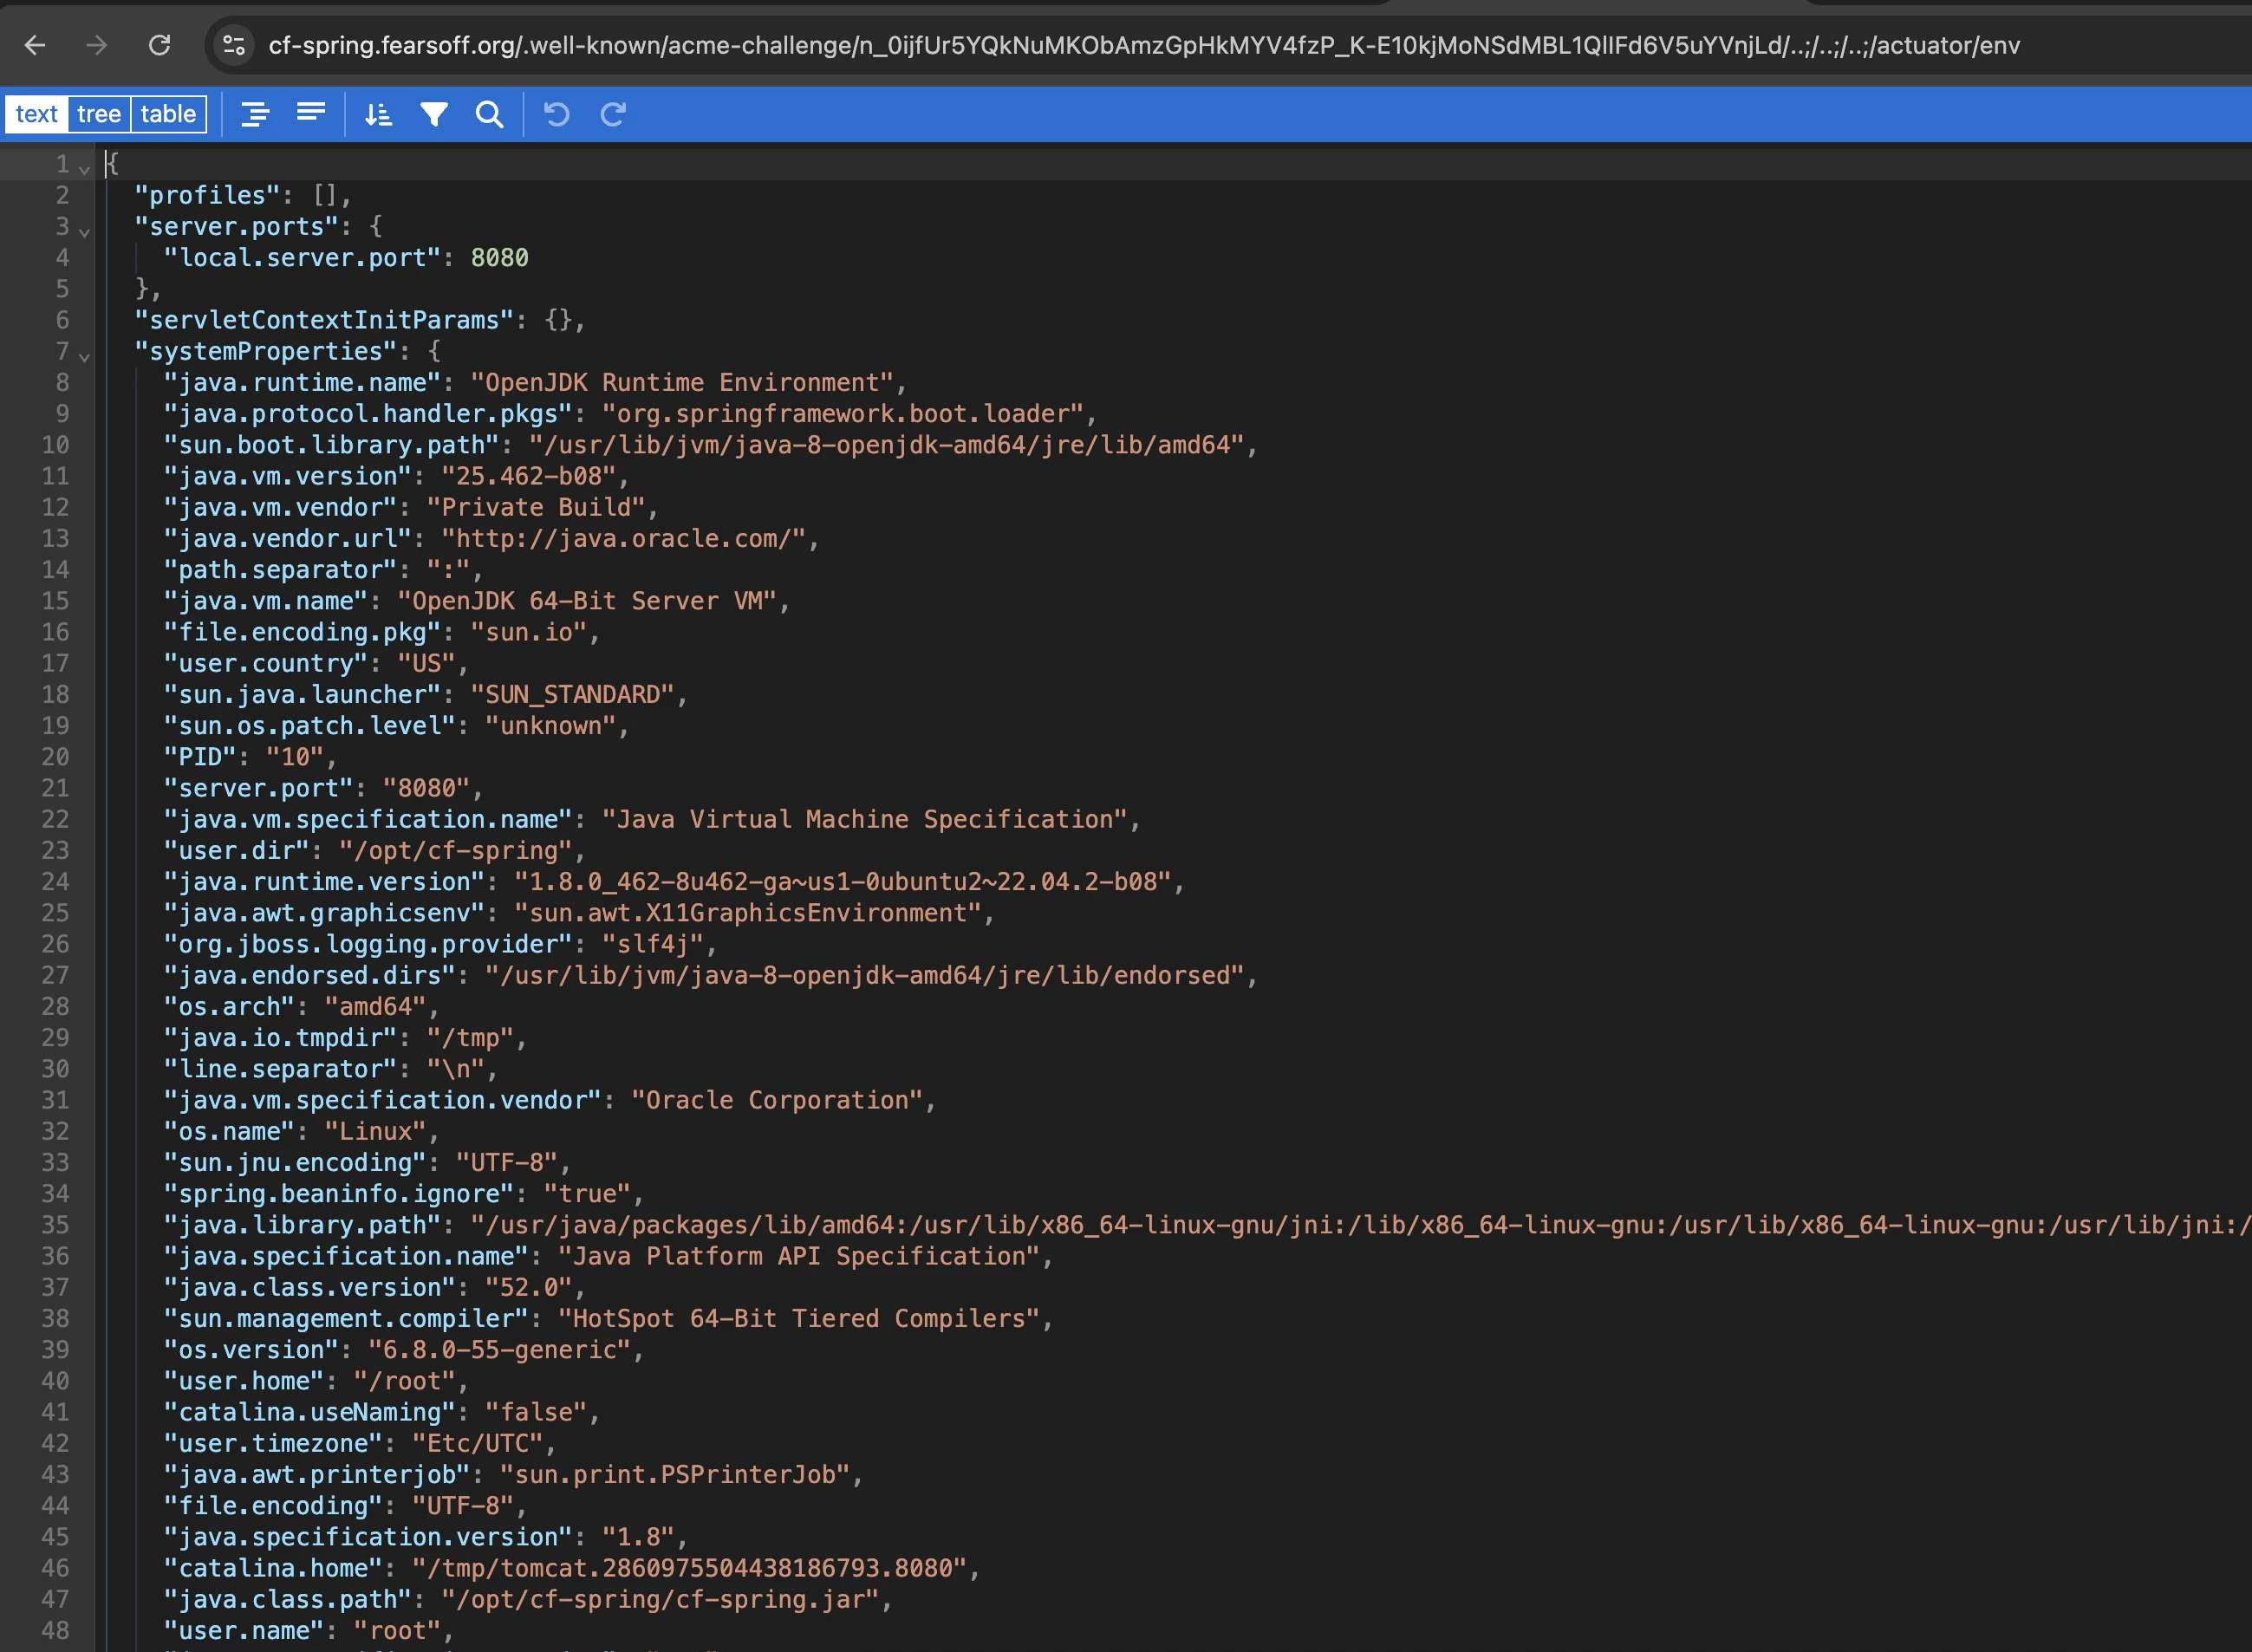Switch to the tree view mode
This screenshot has width=2252, height=1652.
coord(99,114)
